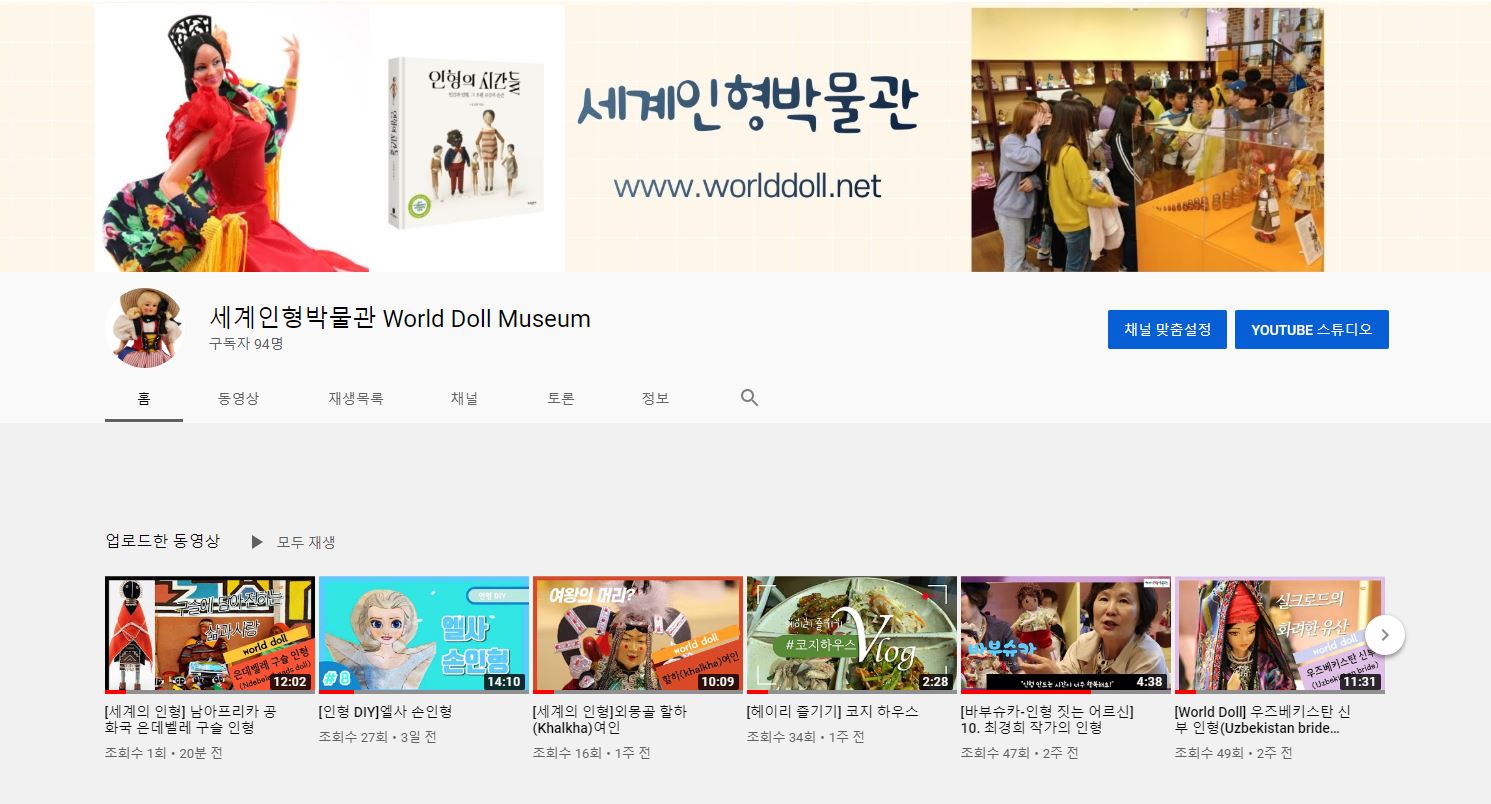This screenshot has width=1491, height=804.
Task: Open the 재생목록 tab
Action: [x=356, y=398]
